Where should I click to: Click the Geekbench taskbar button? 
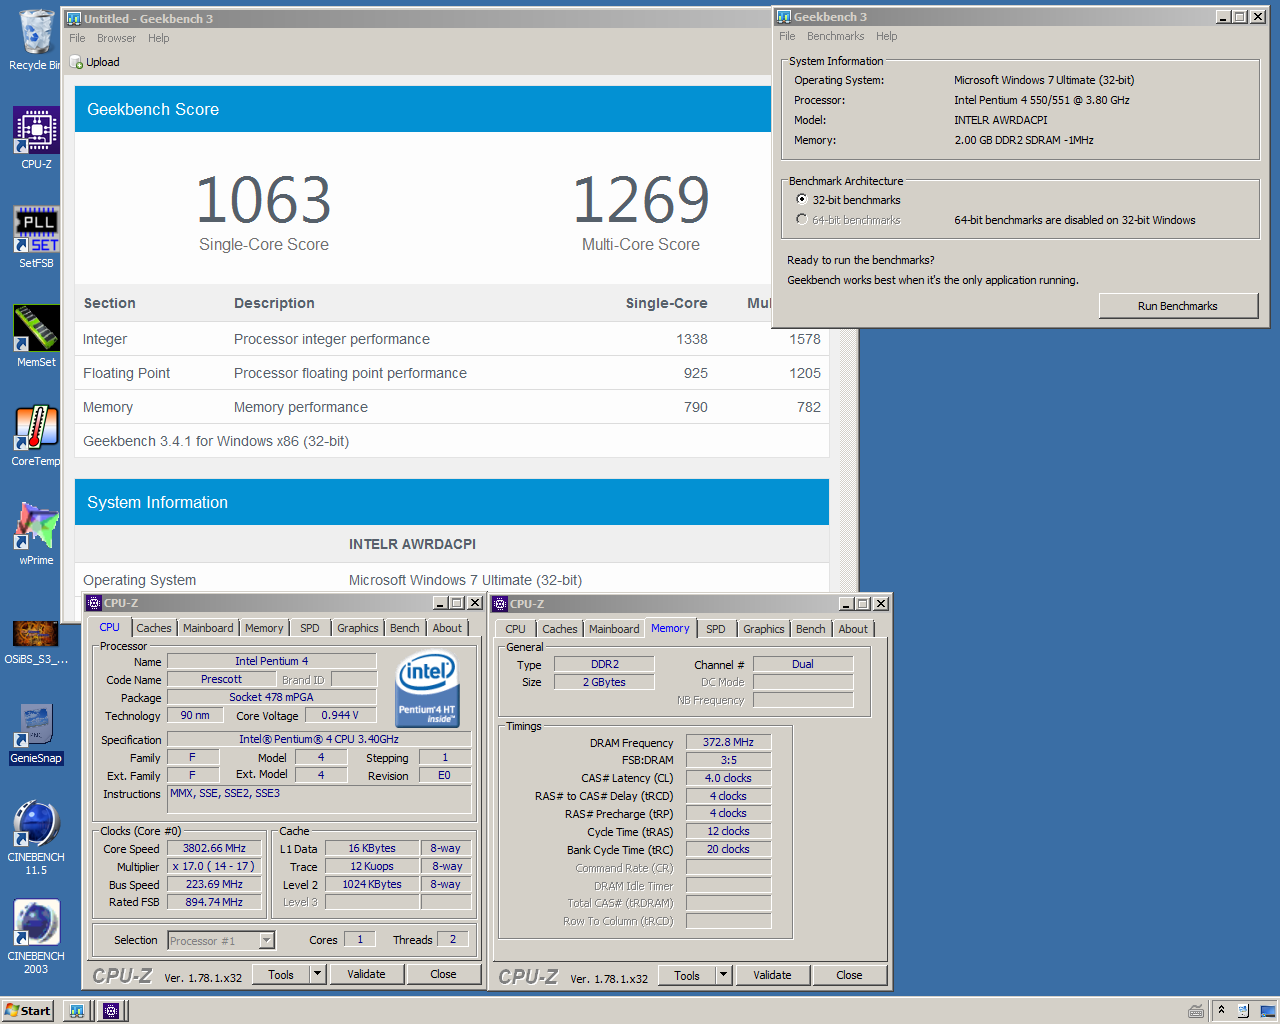click(x=76, y=1011)
